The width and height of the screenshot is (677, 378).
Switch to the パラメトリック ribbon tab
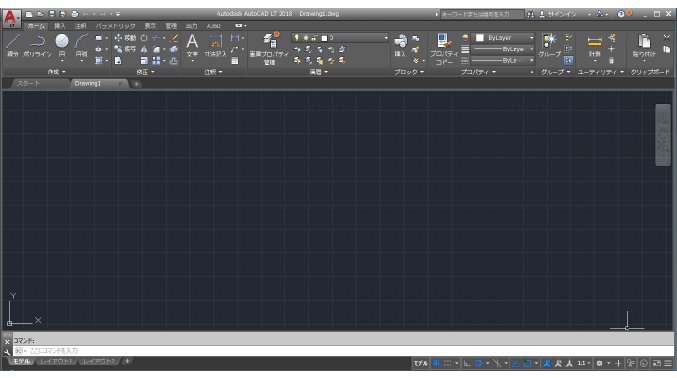[x=115, y=26]
